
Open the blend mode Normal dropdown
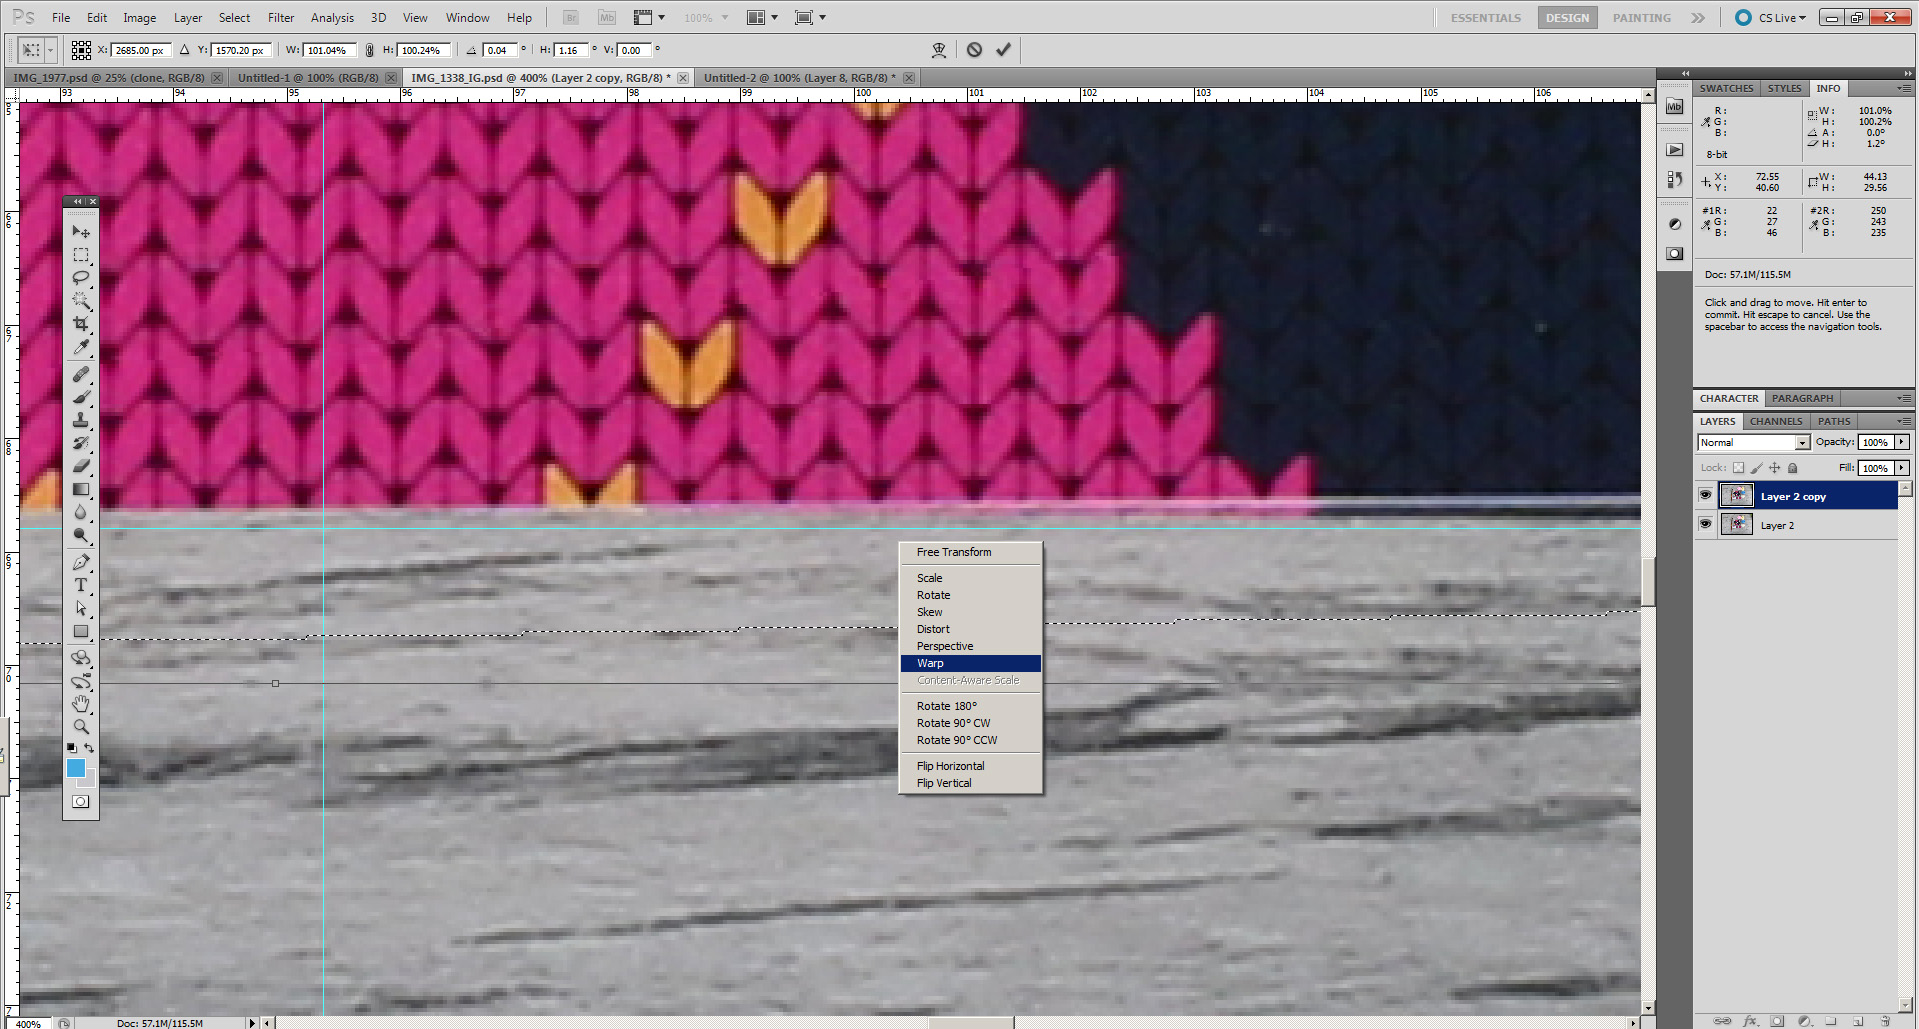coord(1754,442)
